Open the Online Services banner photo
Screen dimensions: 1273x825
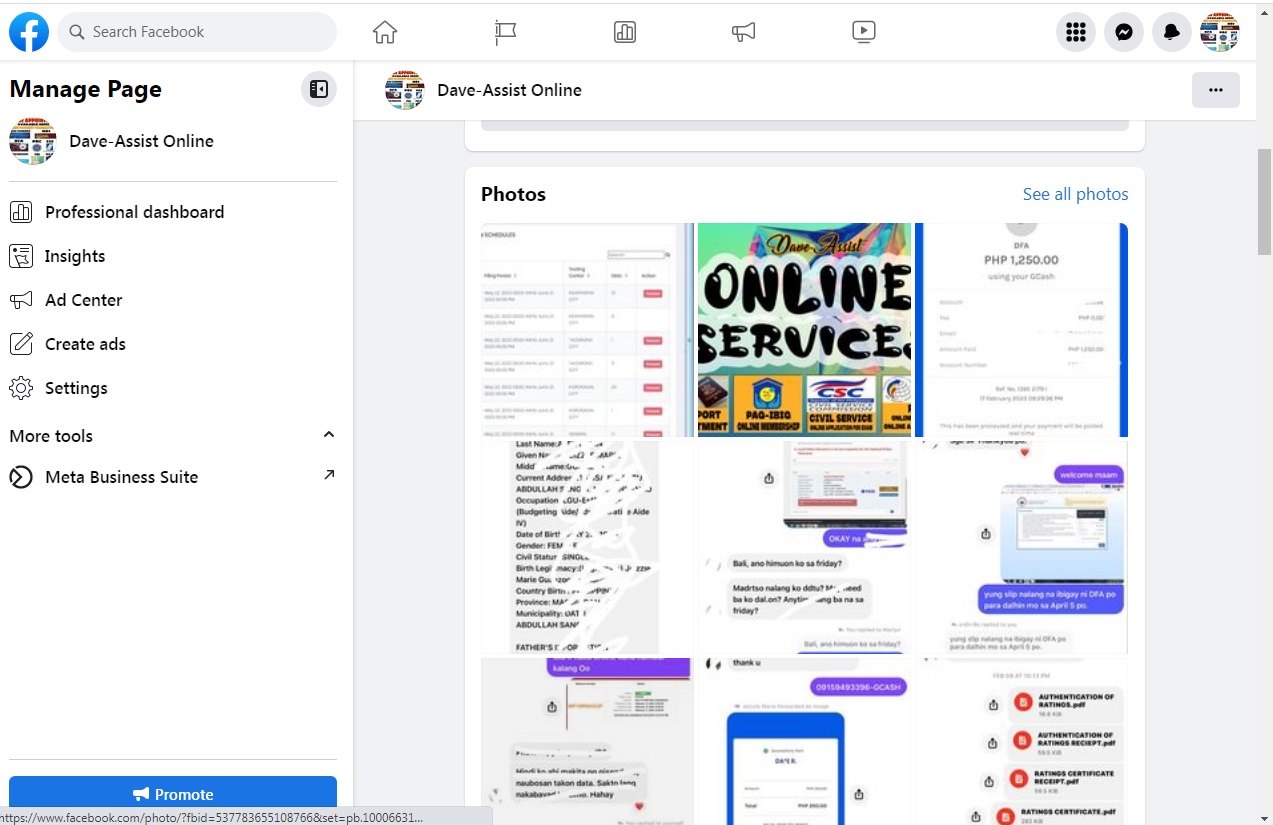[804, 330]
